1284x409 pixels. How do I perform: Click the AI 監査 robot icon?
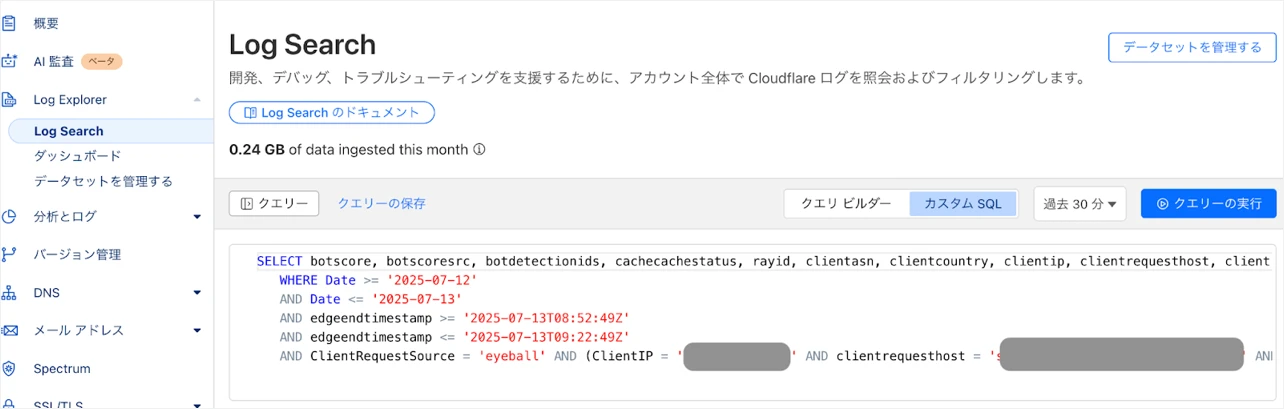(10, 61)
